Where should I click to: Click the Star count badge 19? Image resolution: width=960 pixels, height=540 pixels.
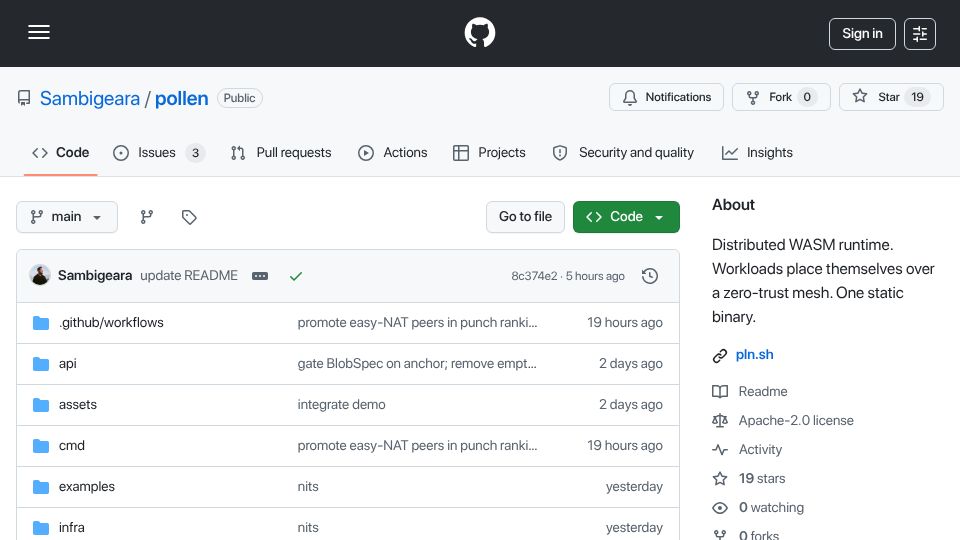917,97
